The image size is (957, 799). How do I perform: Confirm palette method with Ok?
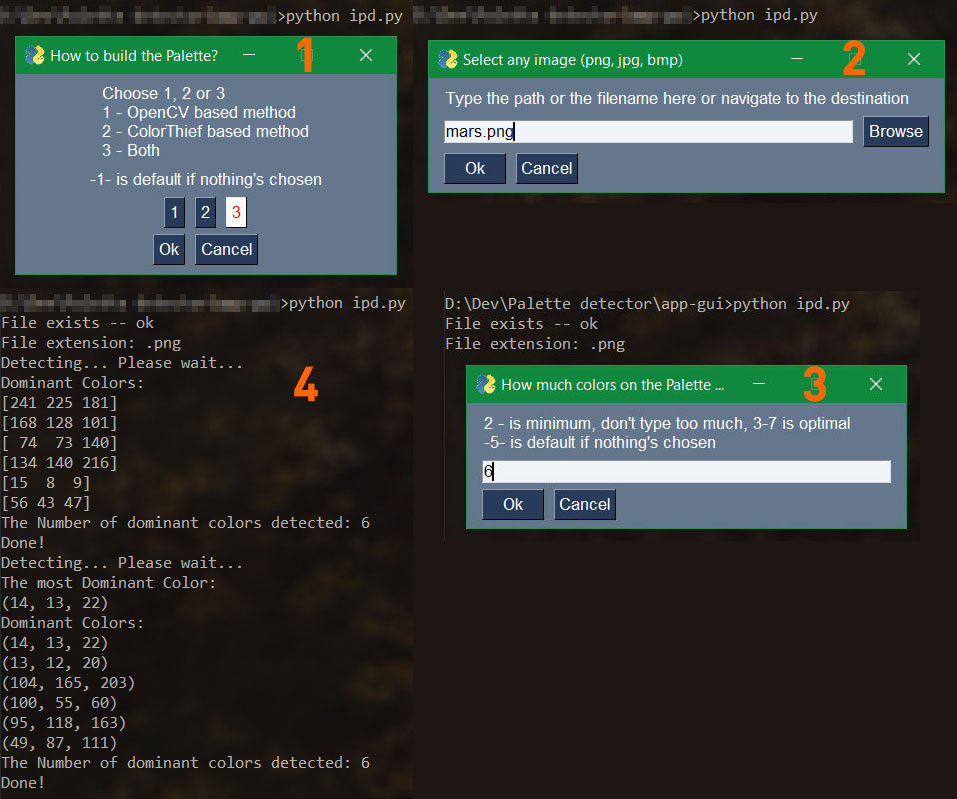click(x=168, y=249)
